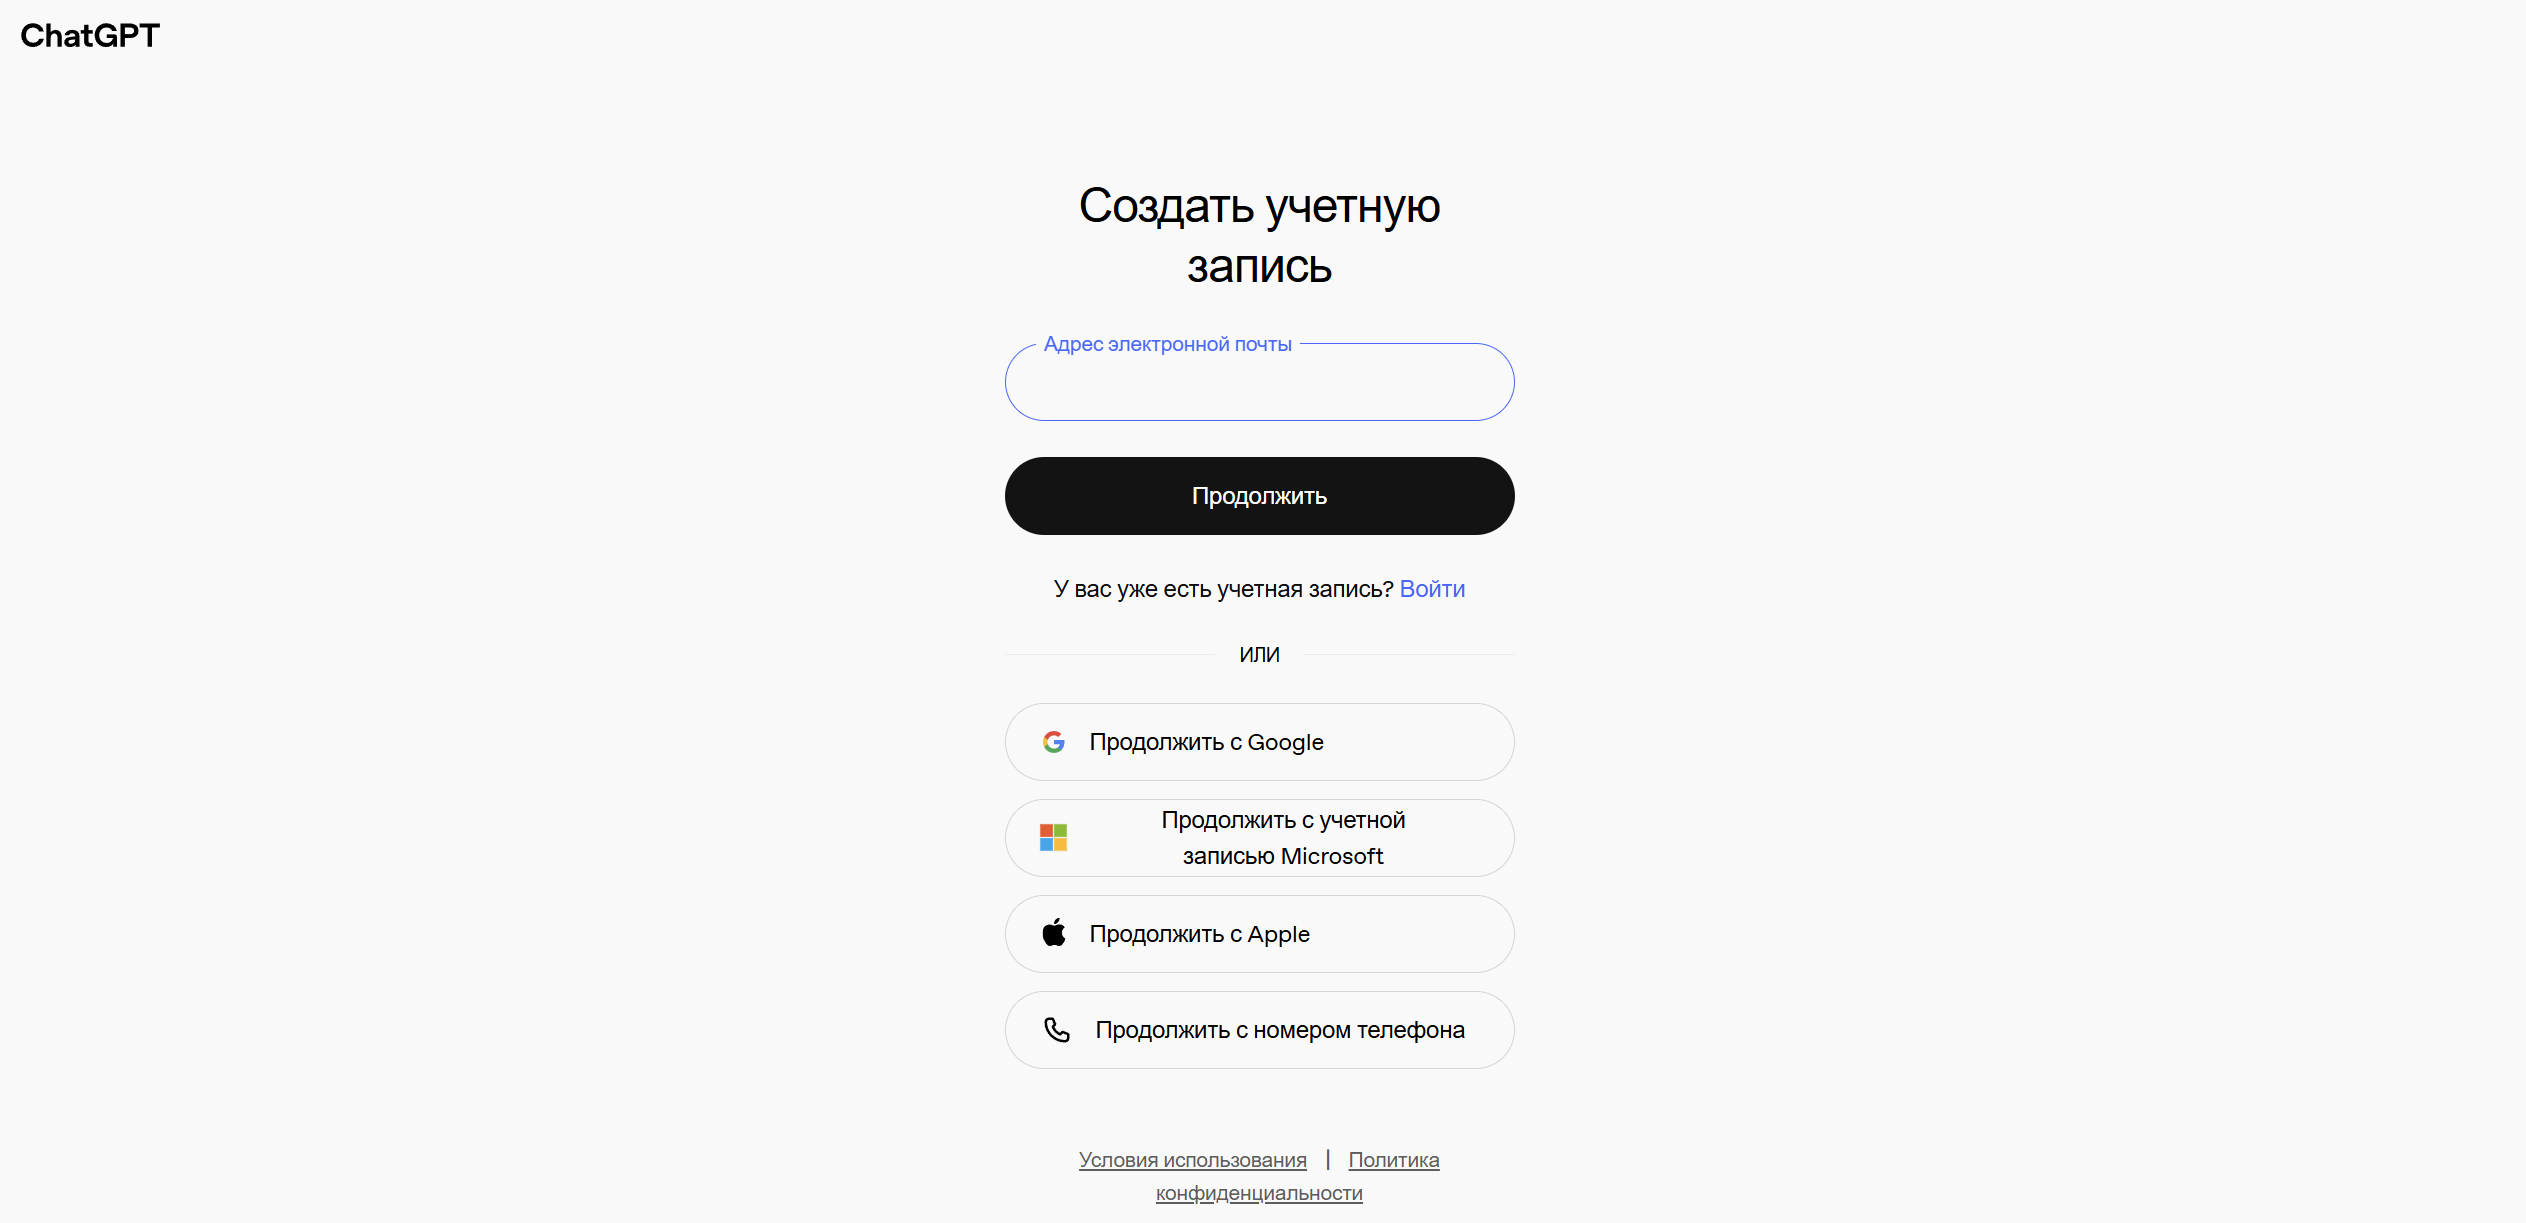Viewport: 2526px width, 1223px height.
Task: Click the black Продолжить button
Action: click(1259, 496)
